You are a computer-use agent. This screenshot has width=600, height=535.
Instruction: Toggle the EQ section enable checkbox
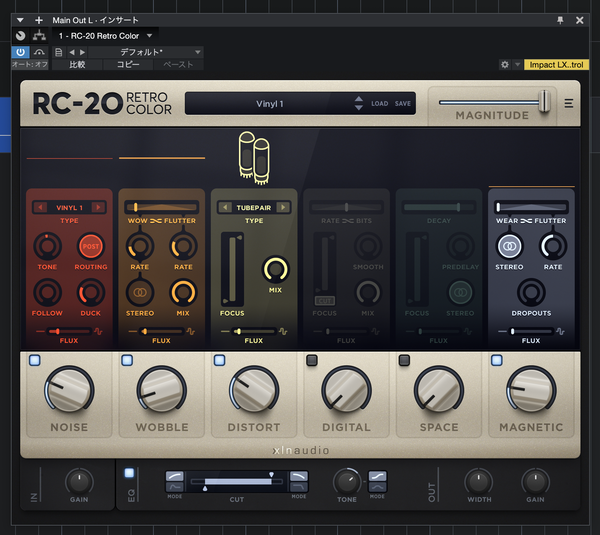coord(129,473)
